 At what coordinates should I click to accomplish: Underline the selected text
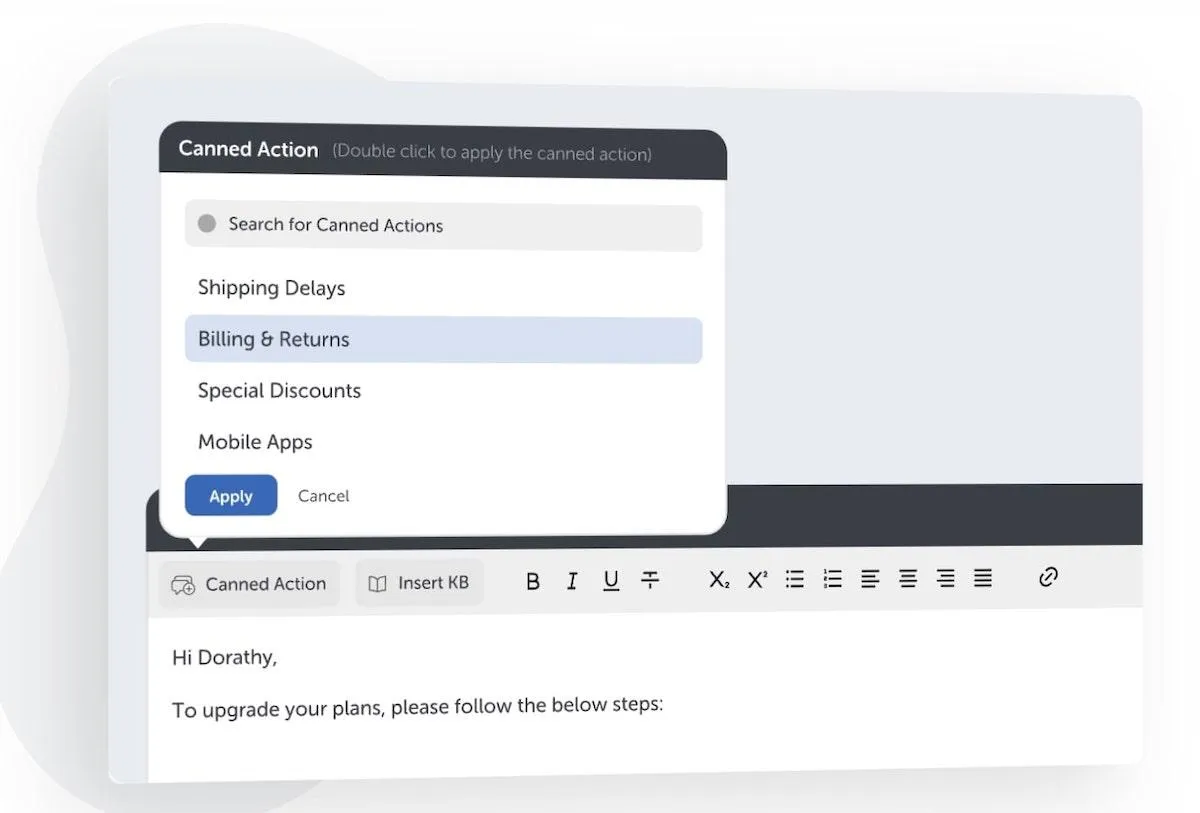611,581
